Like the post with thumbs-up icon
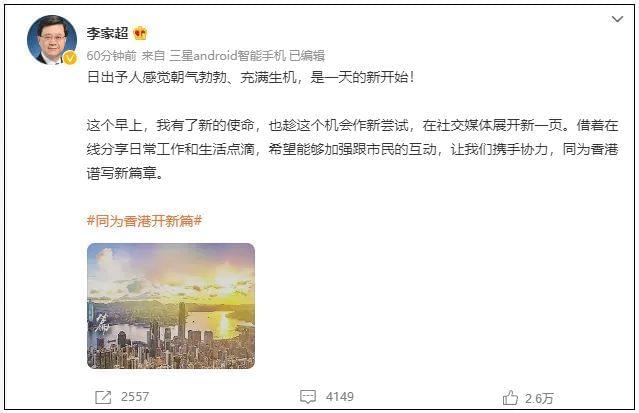The width and height of the screenshot is (639, 413). 510,398
